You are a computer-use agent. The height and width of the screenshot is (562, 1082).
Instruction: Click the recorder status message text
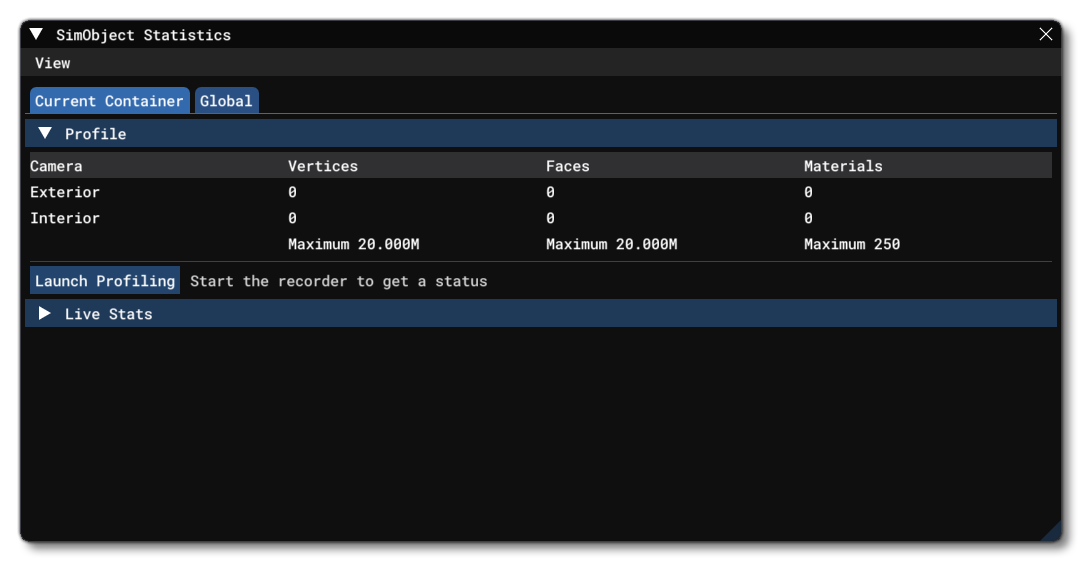pos(339,281)
